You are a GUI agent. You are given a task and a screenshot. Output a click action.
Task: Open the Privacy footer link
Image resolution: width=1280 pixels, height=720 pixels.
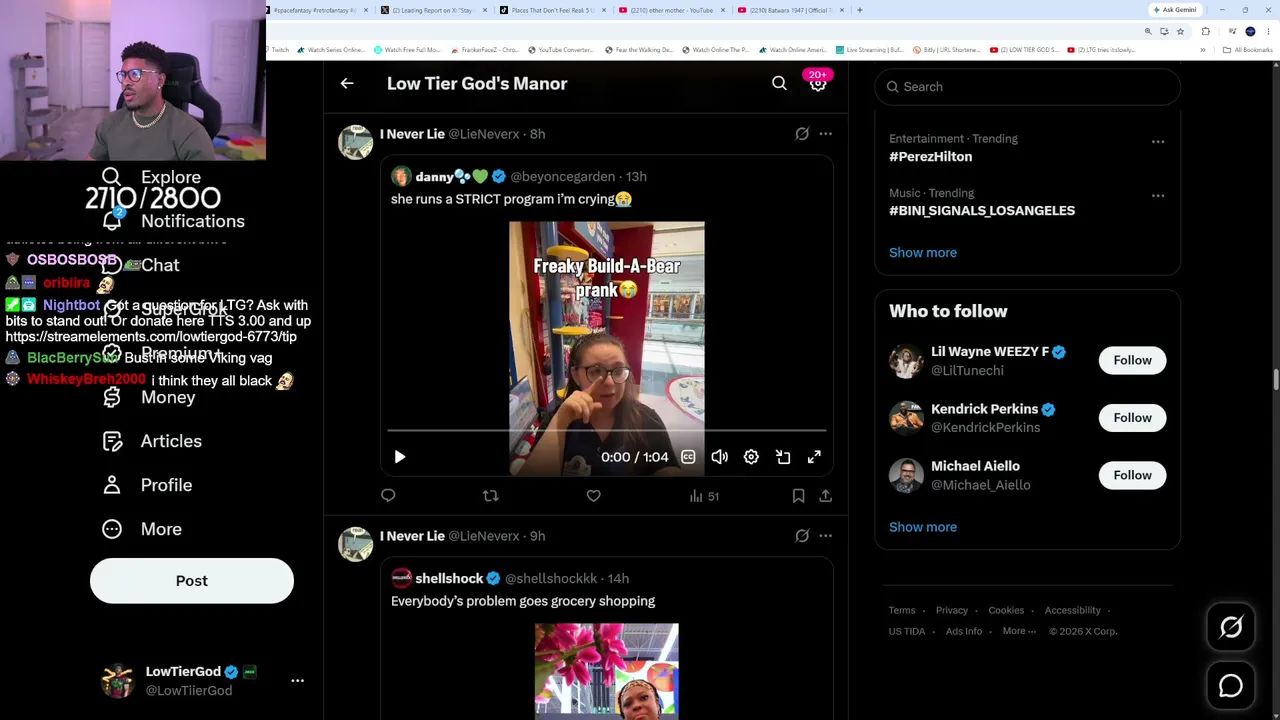(952, 611)
